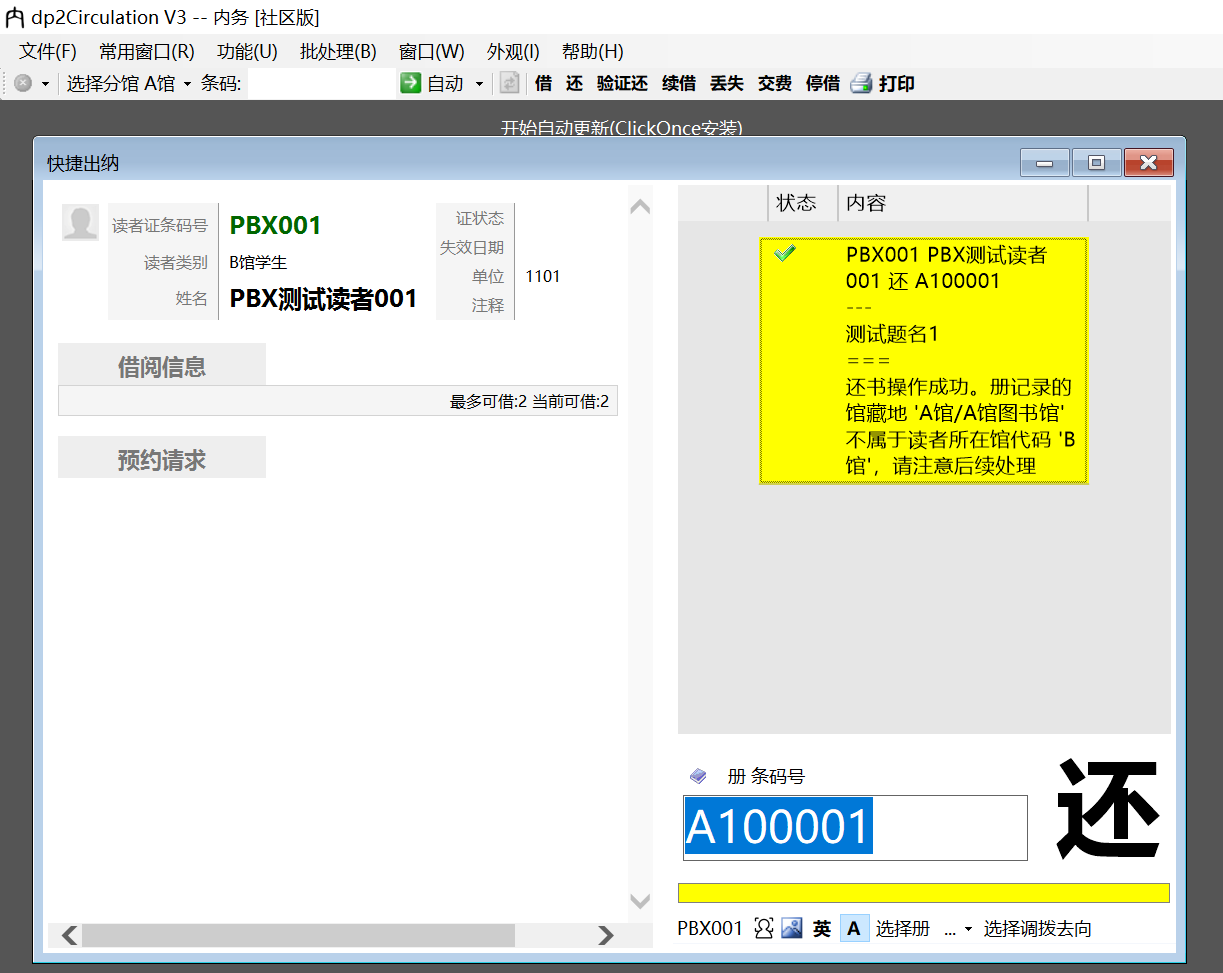Click PBX001 label in bottom toolbar
The image size is (1223, 973).
click(710, 929)
